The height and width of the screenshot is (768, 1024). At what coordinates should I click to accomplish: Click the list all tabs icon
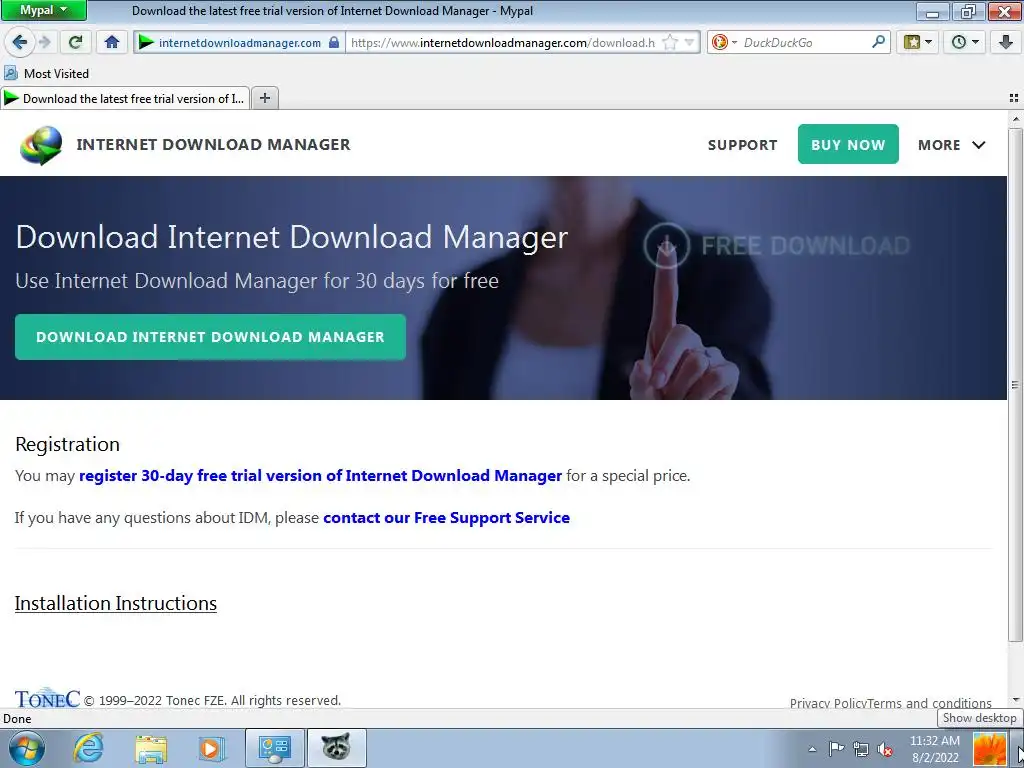(x=1014, y=98)
